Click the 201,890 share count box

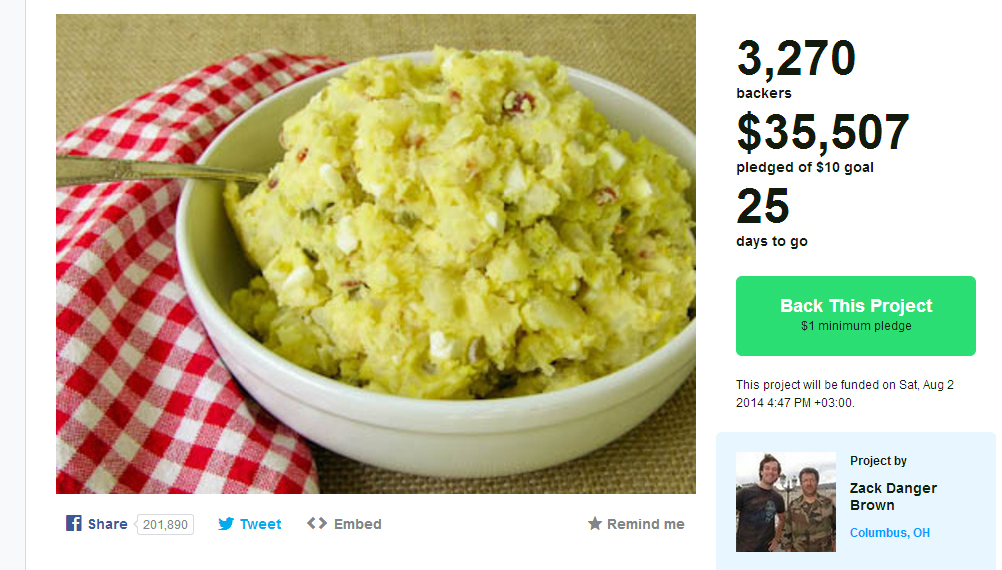165,525
